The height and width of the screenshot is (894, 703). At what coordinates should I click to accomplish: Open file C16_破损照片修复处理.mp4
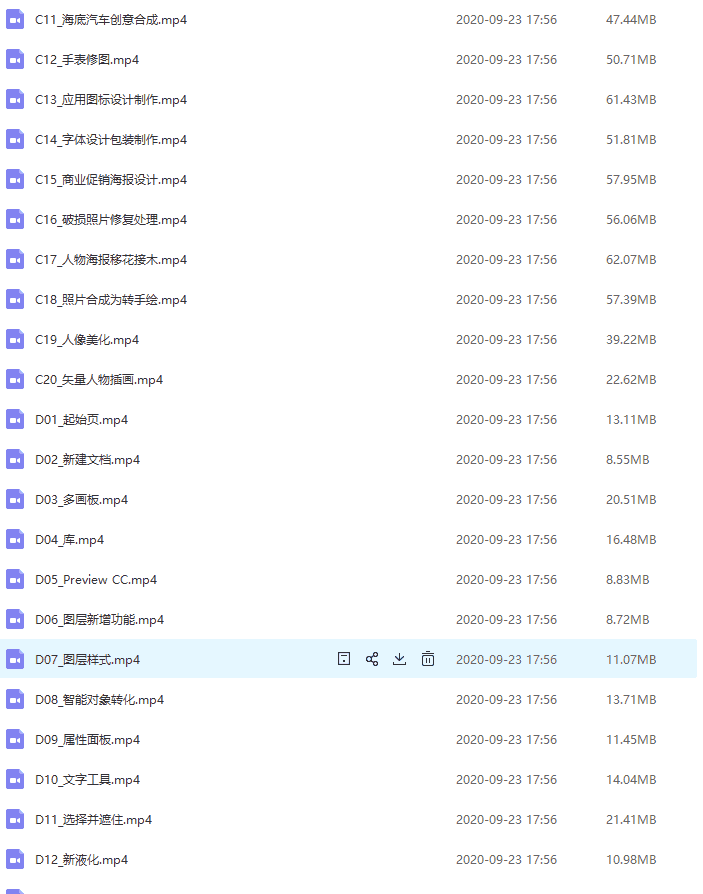pyautogui.click(x=111, y=220)
